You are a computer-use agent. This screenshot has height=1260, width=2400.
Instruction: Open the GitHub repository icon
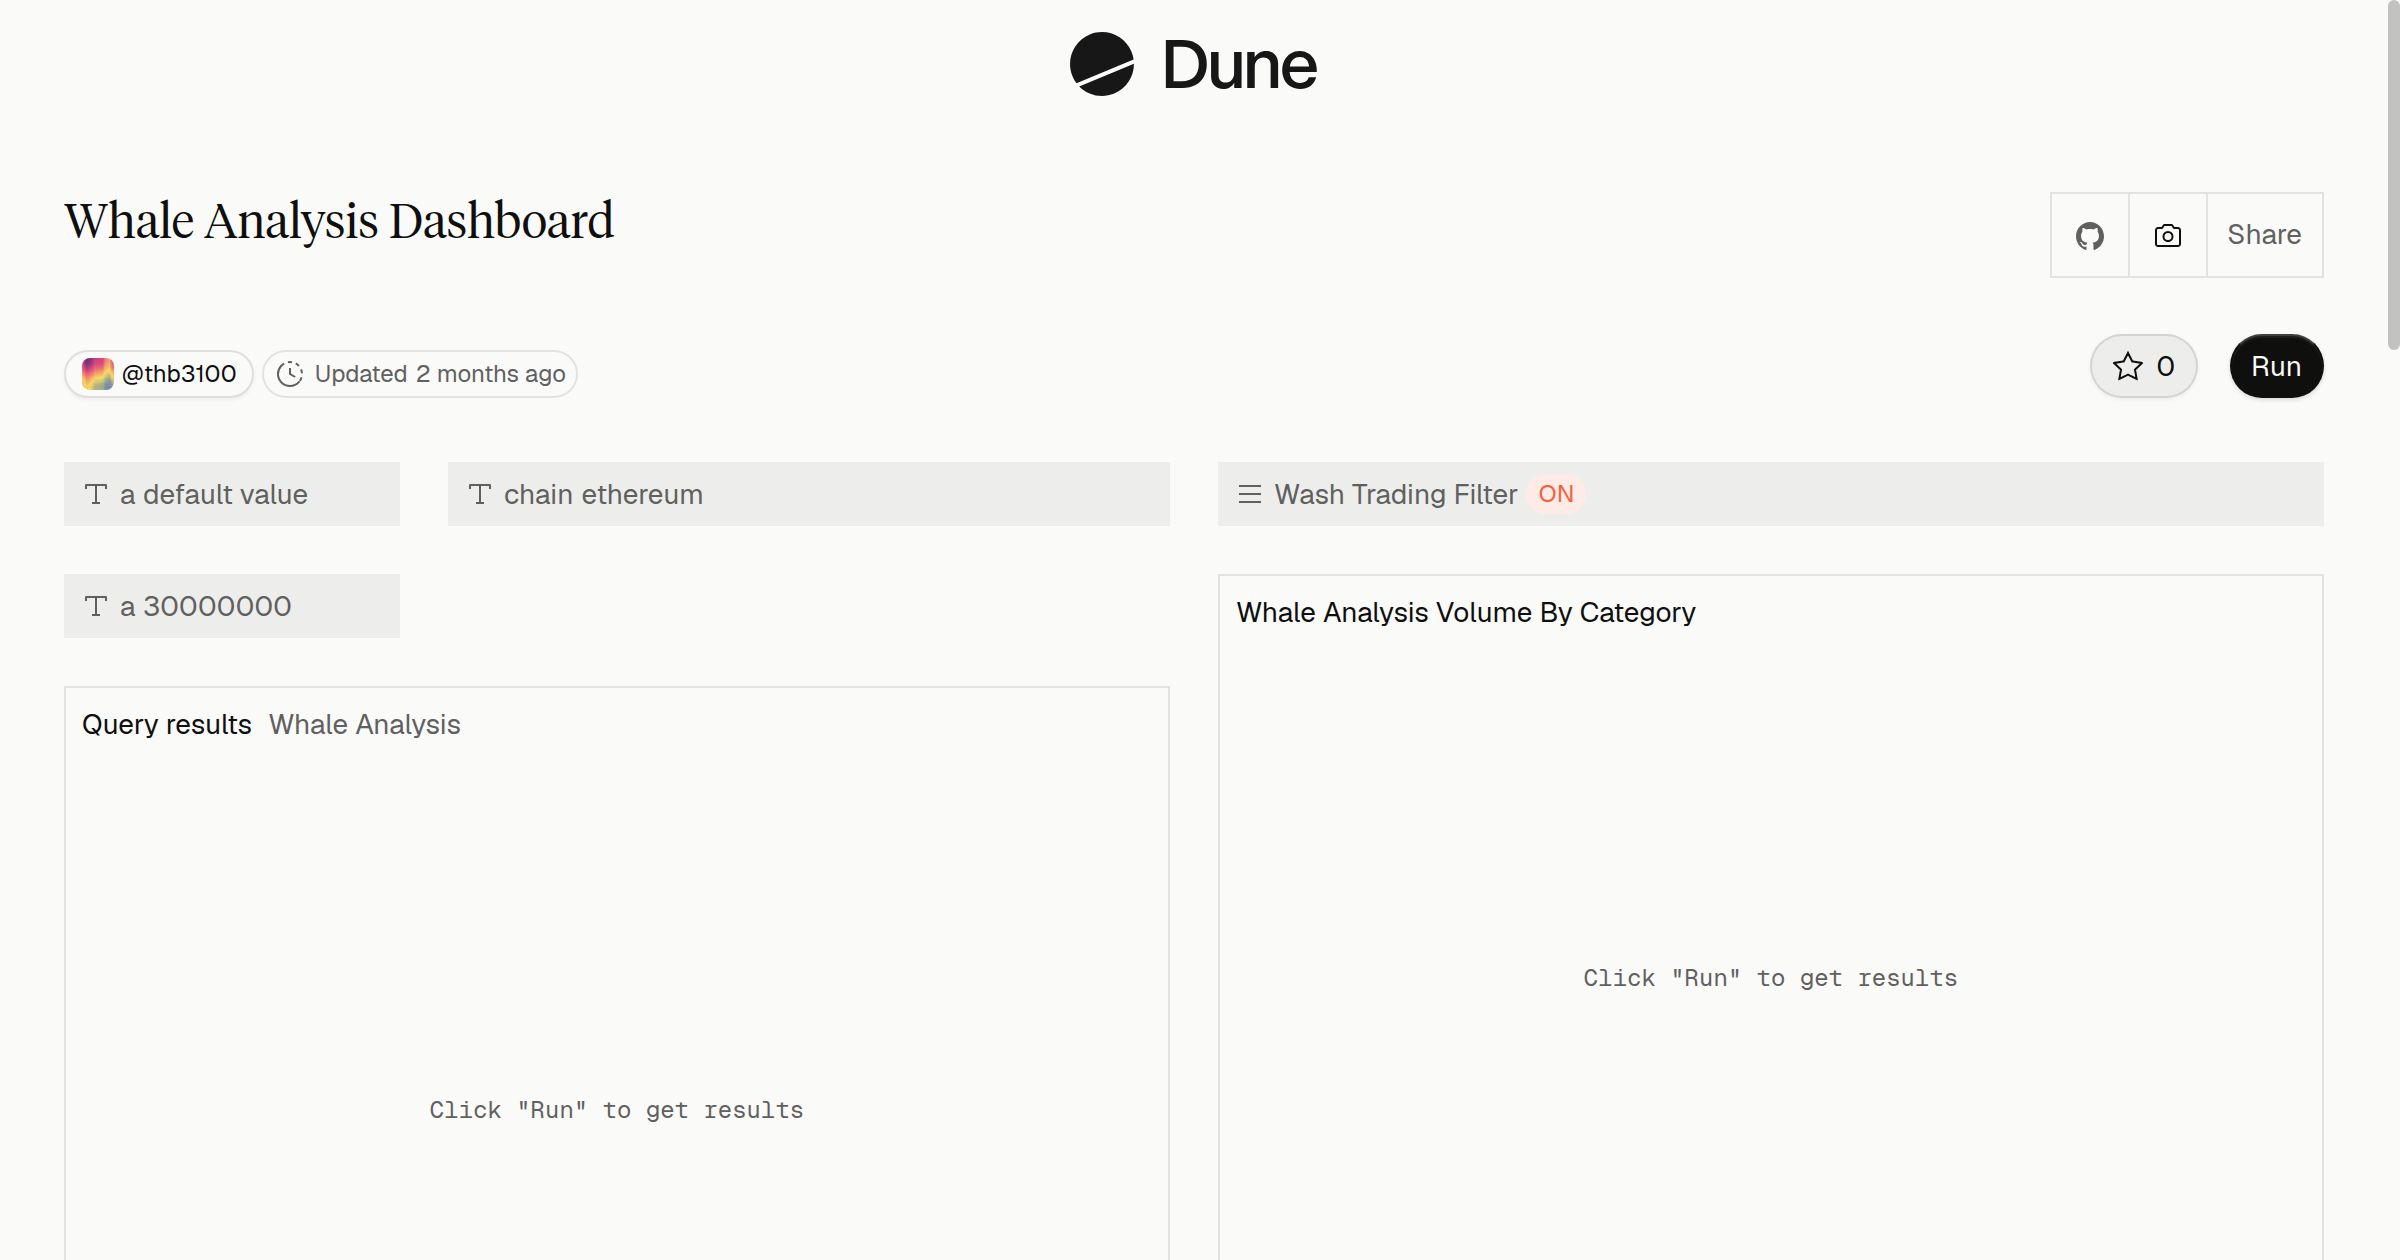pos(2089,235)
